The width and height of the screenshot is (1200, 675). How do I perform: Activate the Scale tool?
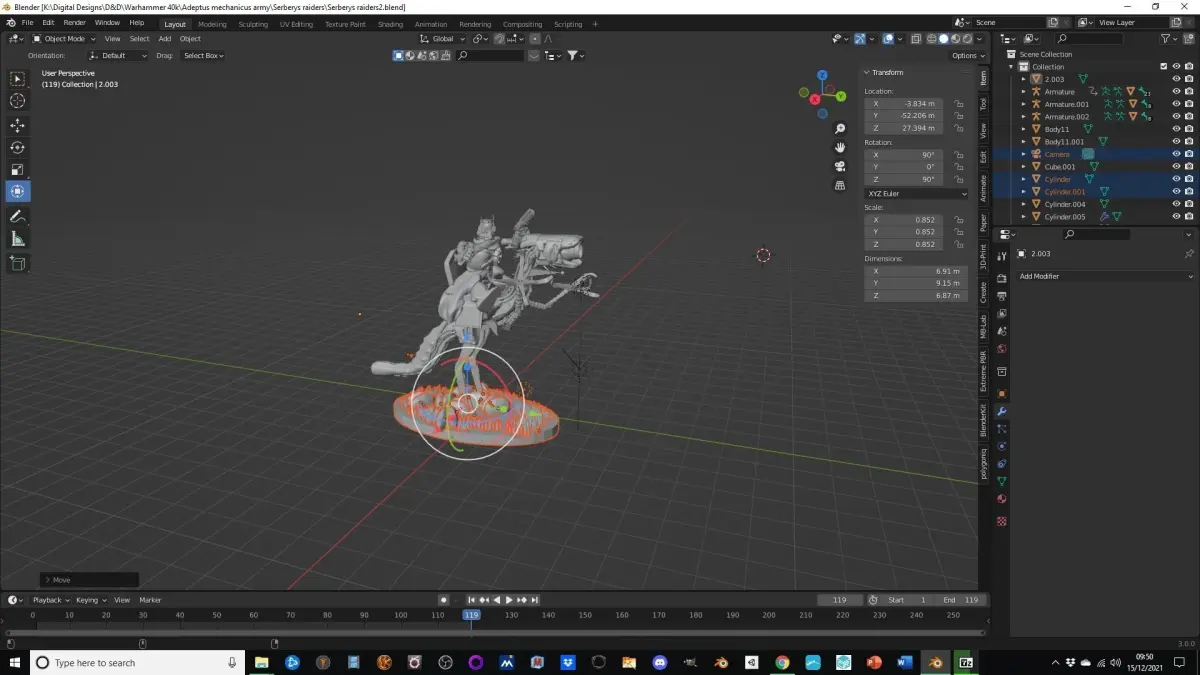click(17, 170)
